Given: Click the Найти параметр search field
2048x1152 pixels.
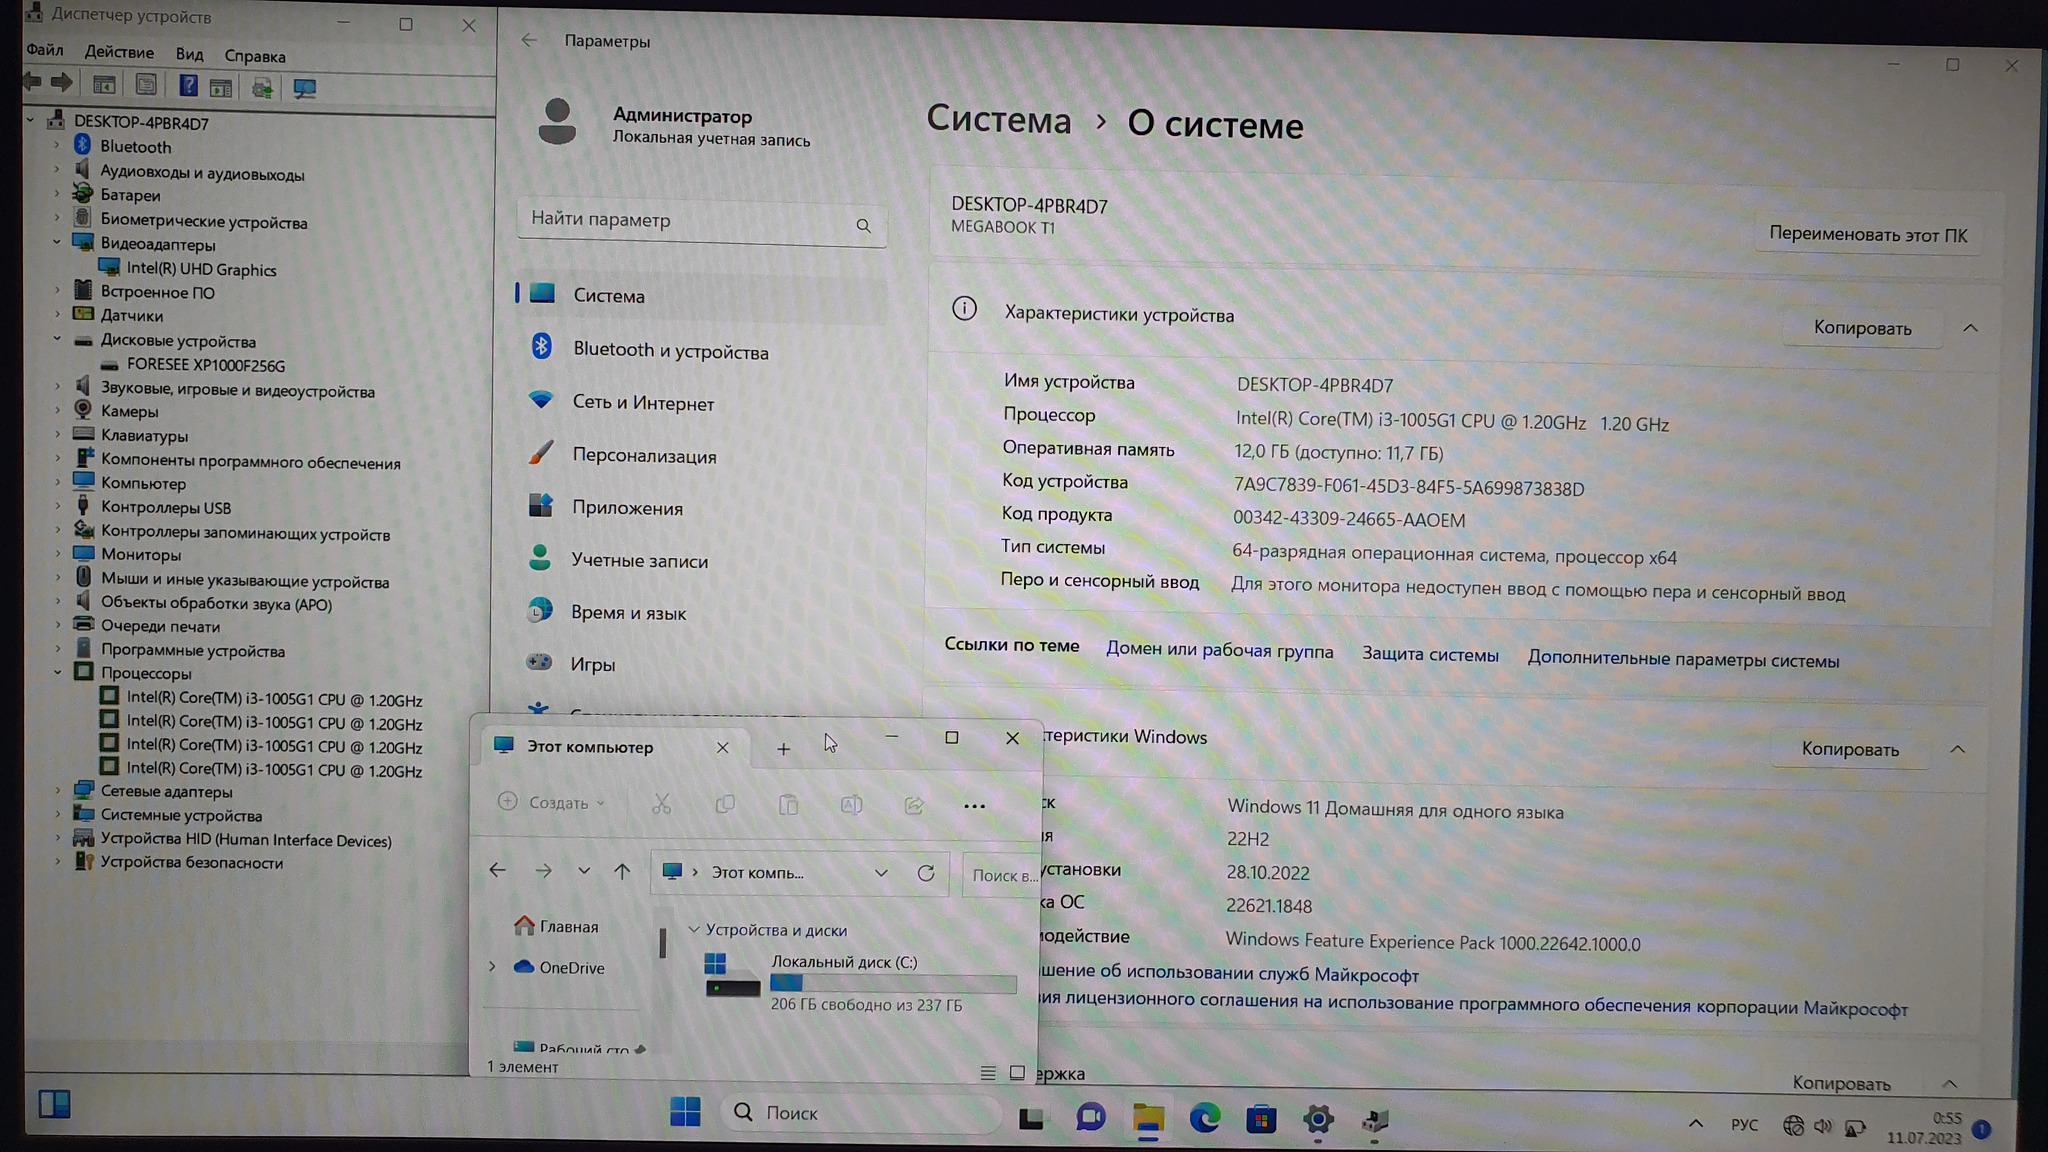Looking at the screenshot, I should (x=690, y=220).
